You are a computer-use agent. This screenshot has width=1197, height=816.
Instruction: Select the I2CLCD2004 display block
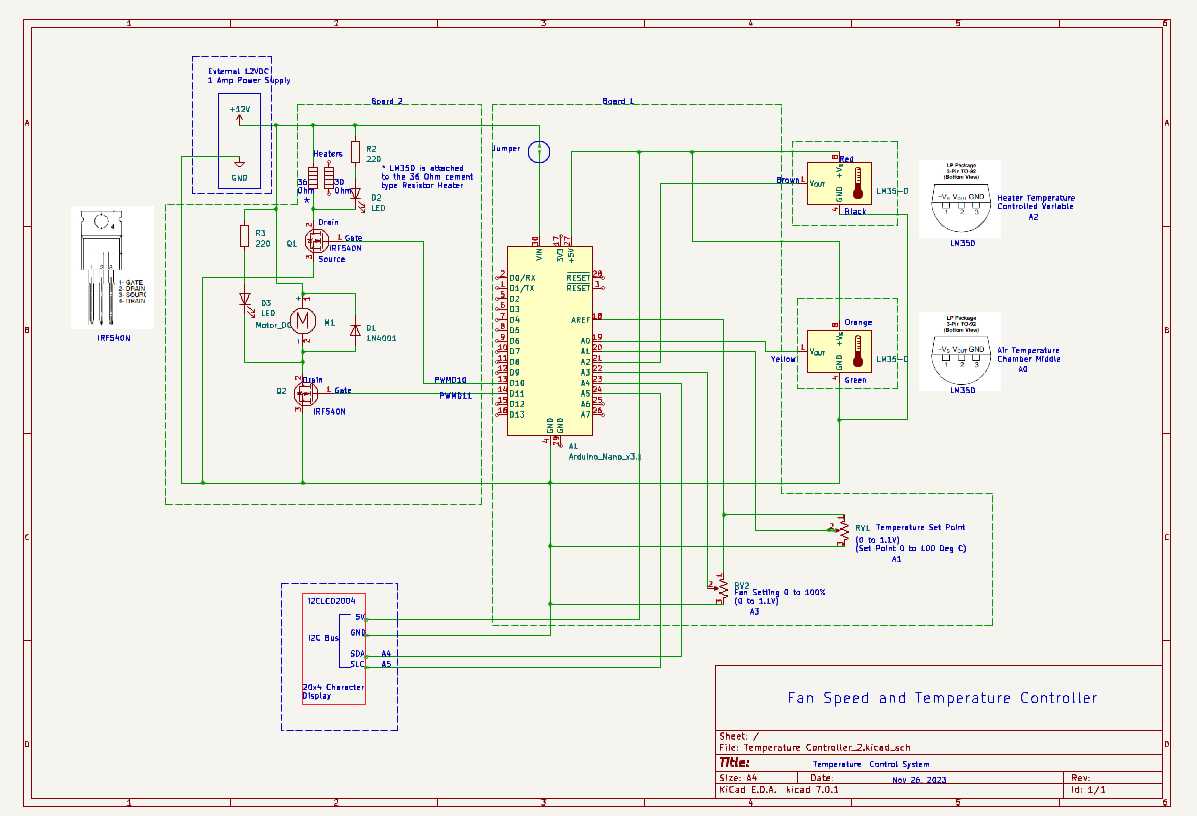pos(334,649)
